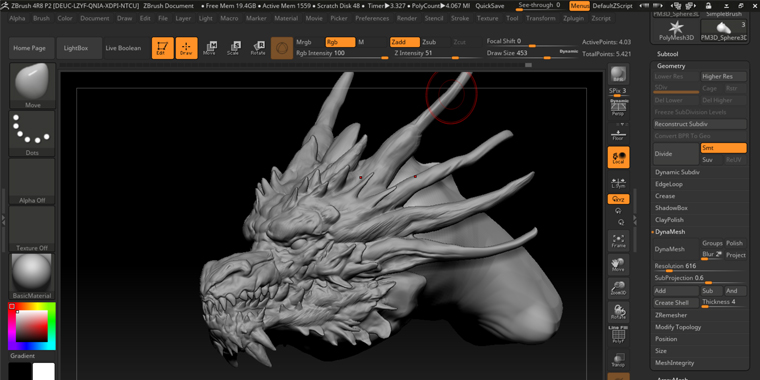Expand the Subtool palette section
The image size is (760, 380).
click(667, 54)
